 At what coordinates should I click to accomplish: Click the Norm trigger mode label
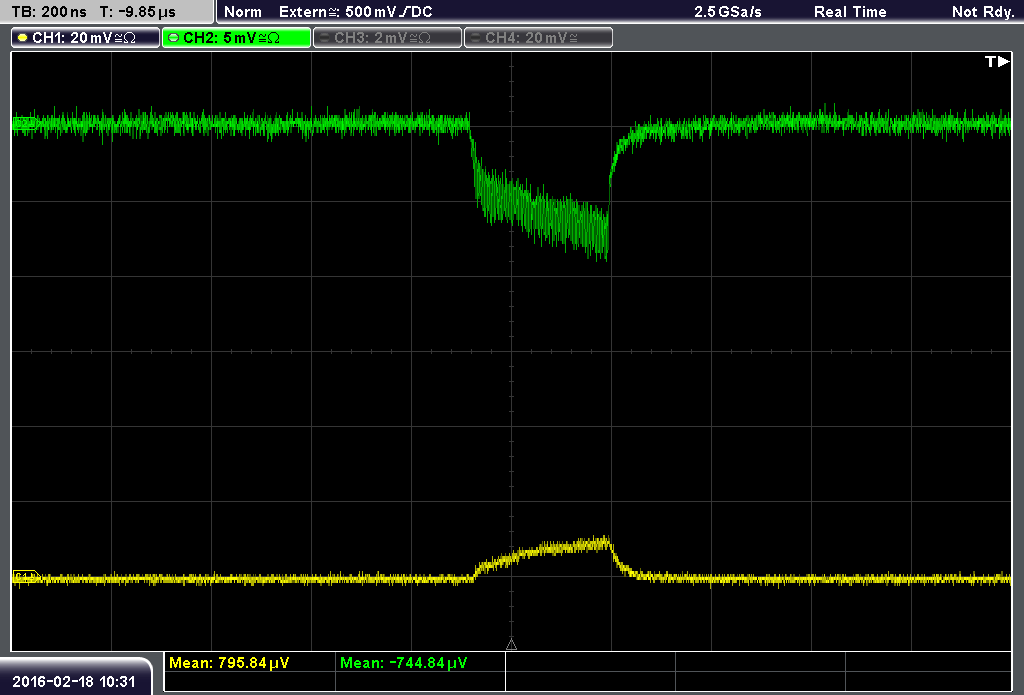tap(243, 12)
